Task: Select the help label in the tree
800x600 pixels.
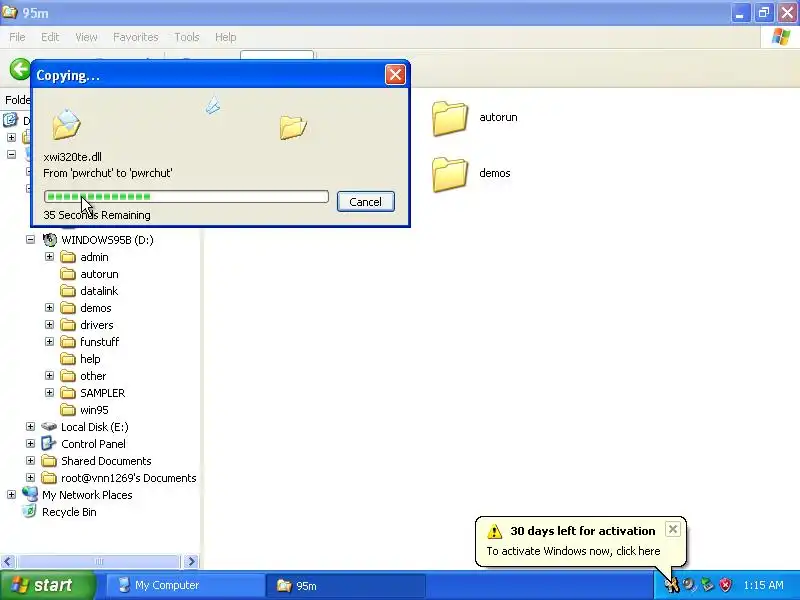Action: (x=90, y=359)
